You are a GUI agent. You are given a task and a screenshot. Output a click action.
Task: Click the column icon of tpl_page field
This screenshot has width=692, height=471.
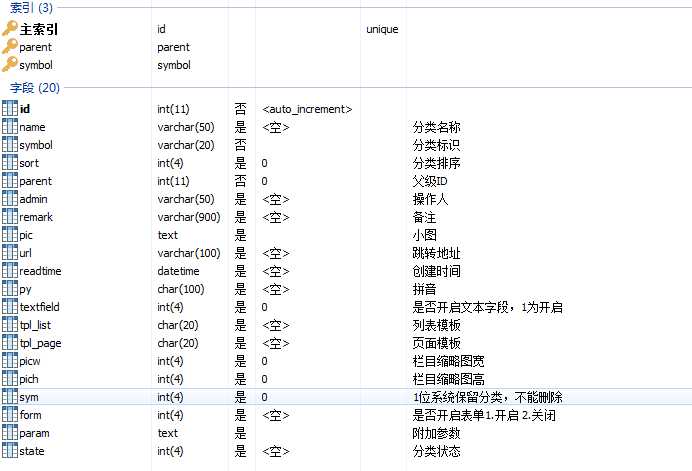click(x=10, y=343)
